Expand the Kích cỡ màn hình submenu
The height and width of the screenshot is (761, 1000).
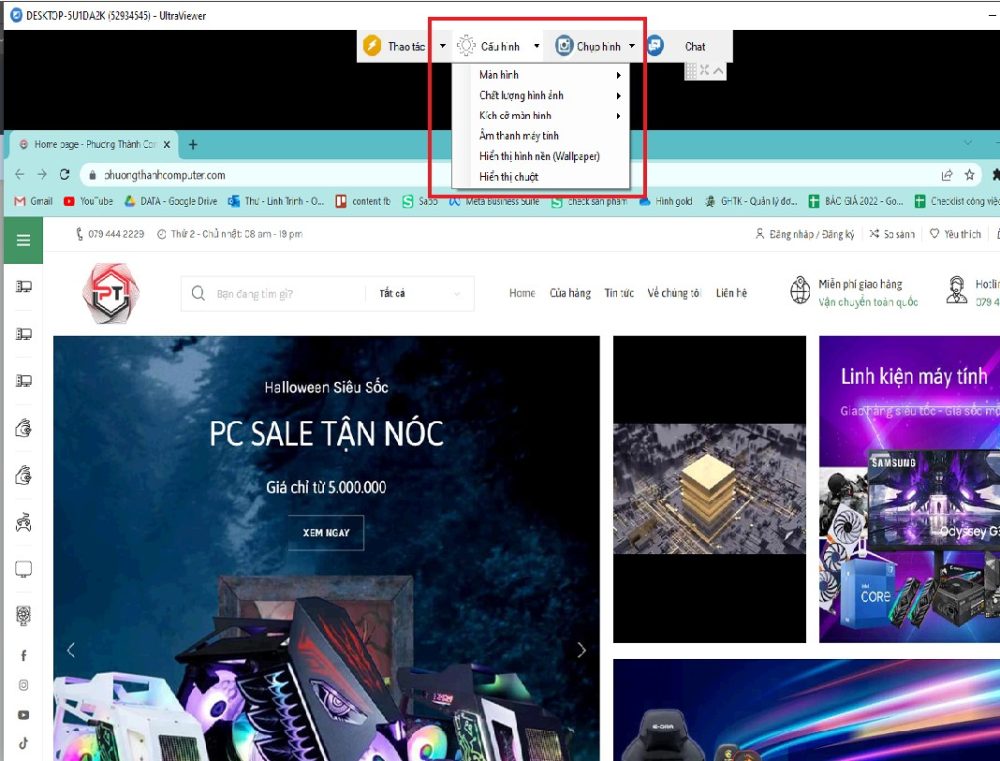pyautogui.click(x=541, y=115)
